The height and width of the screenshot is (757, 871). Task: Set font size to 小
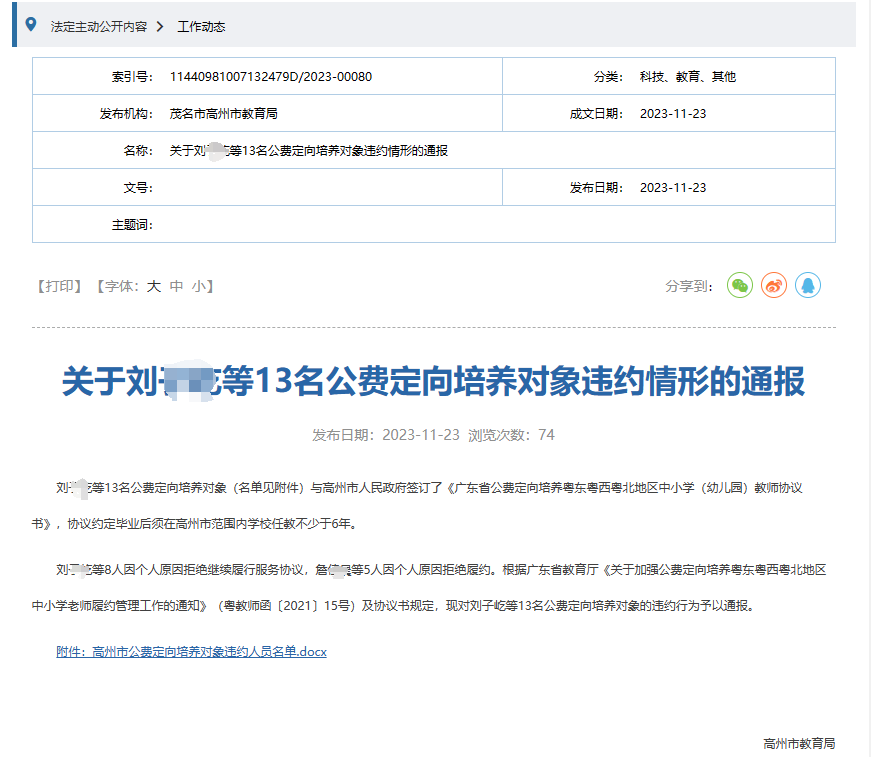(x=198, y=286)
